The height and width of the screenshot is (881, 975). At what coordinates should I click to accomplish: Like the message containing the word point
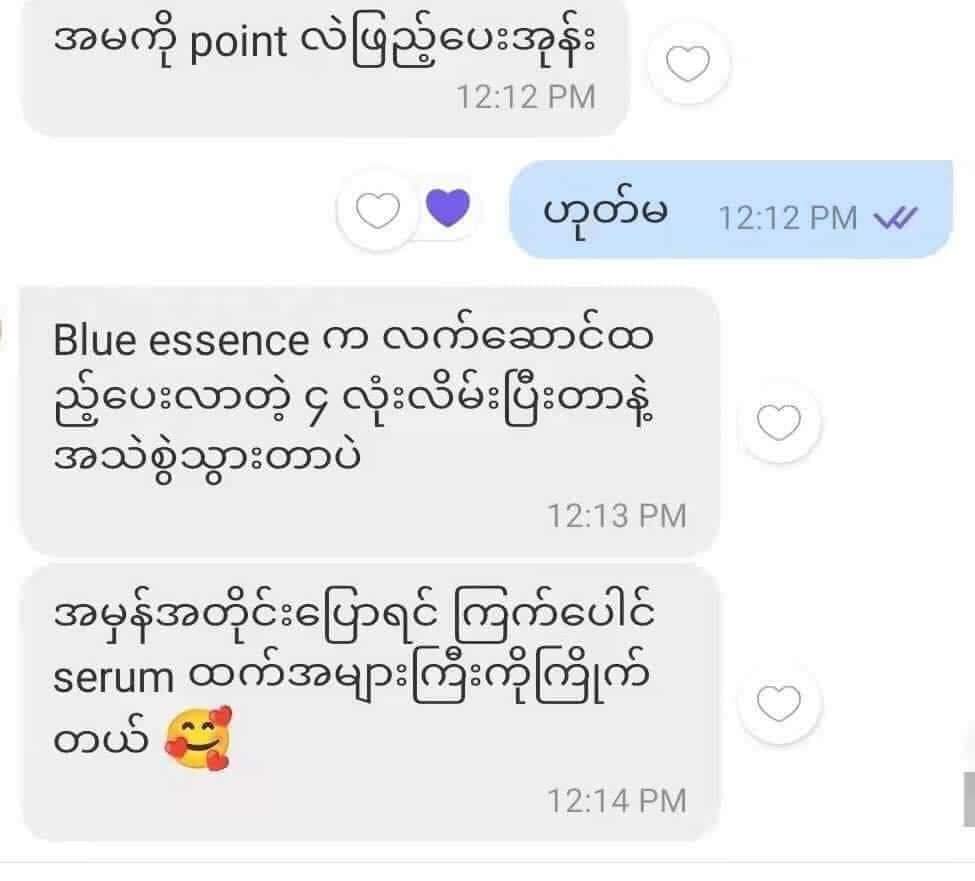[687, 63]
